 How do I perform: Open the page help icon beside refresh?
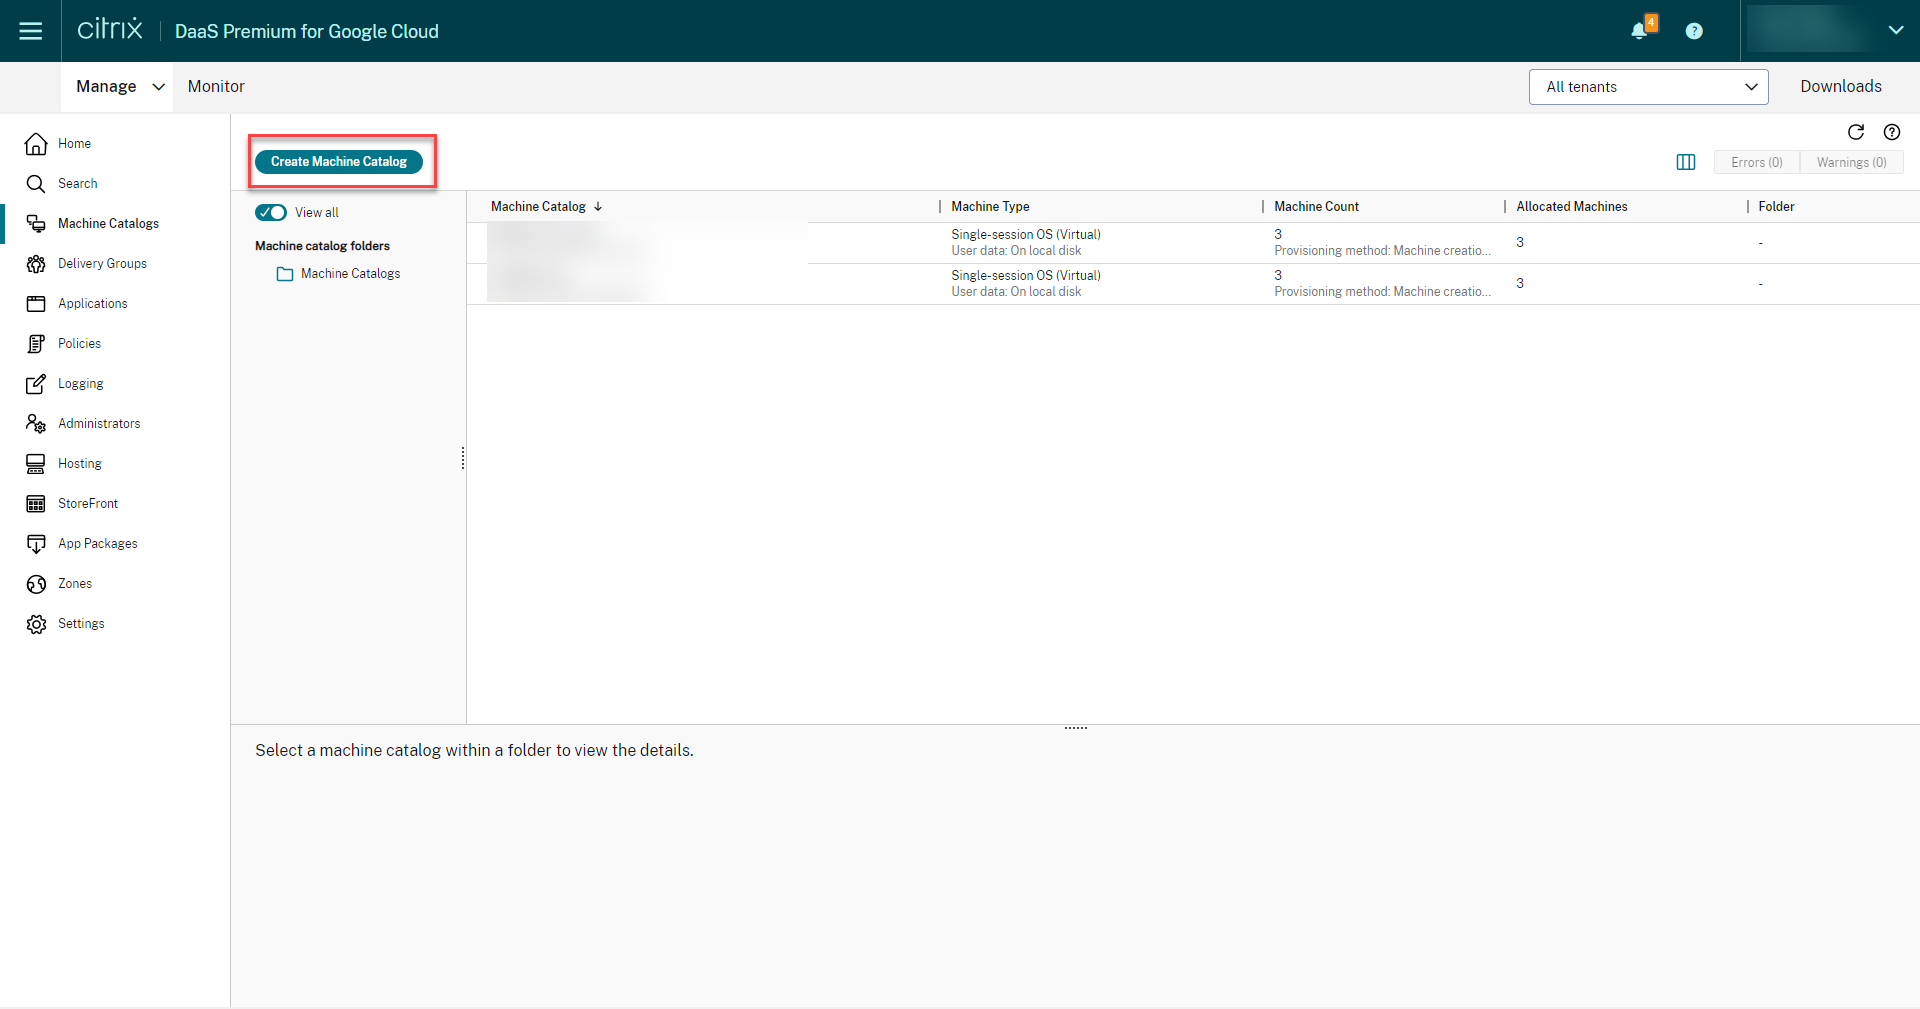(1892, 132)
